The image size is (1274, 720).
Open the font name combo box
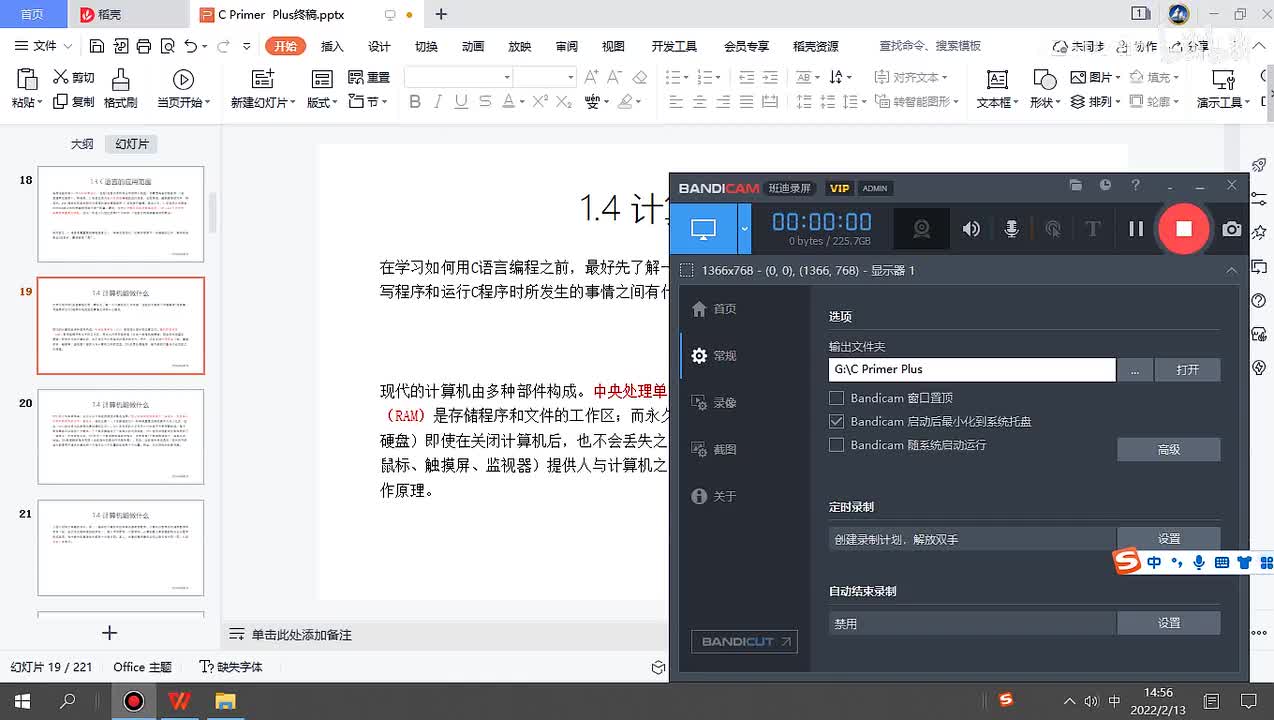point(459,77)
